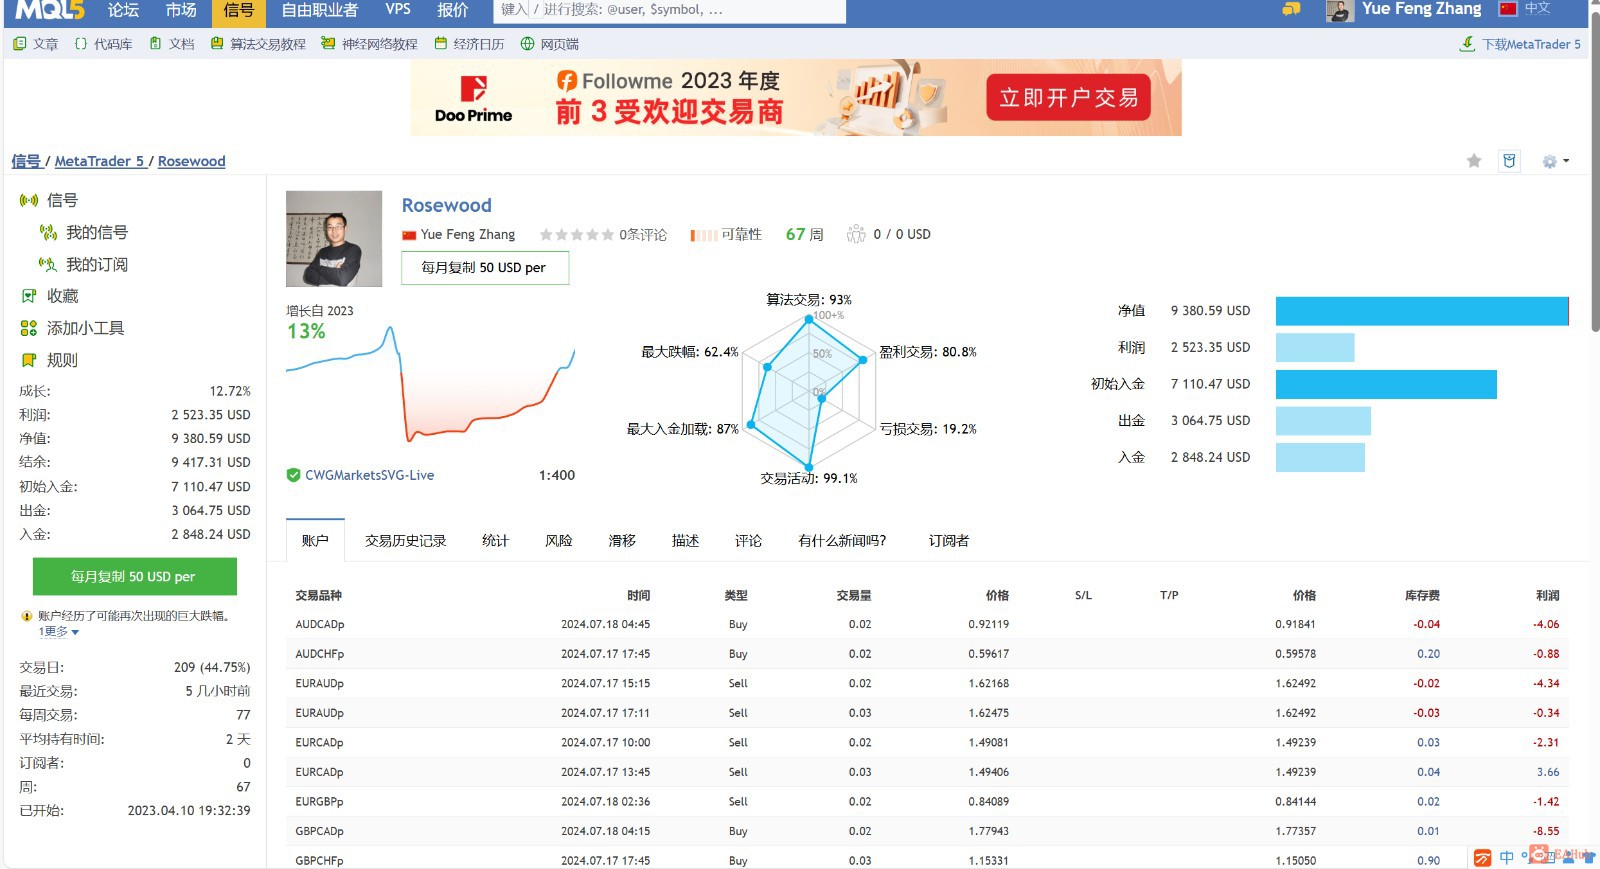This screenshot has width=1600, height=869.
Task: Open the 市场 market menu
Action: click(181, 10)
